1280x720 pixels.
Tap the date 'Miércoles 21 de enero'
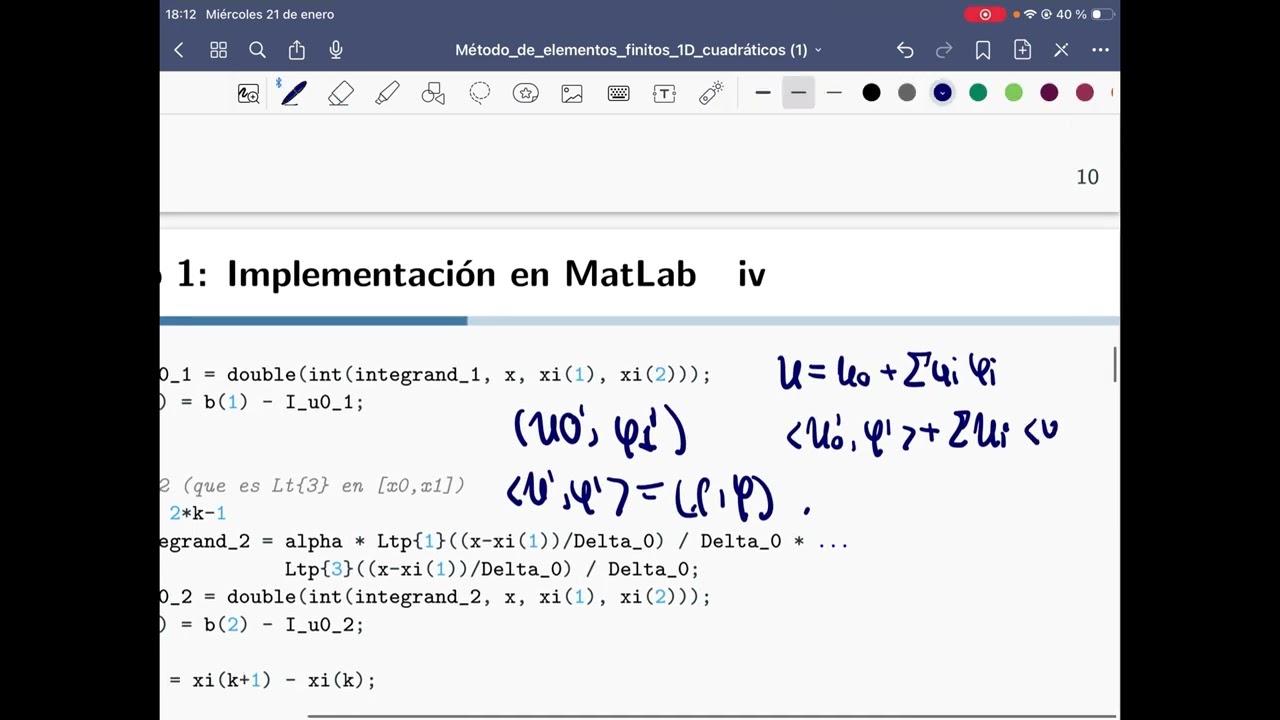270,14
